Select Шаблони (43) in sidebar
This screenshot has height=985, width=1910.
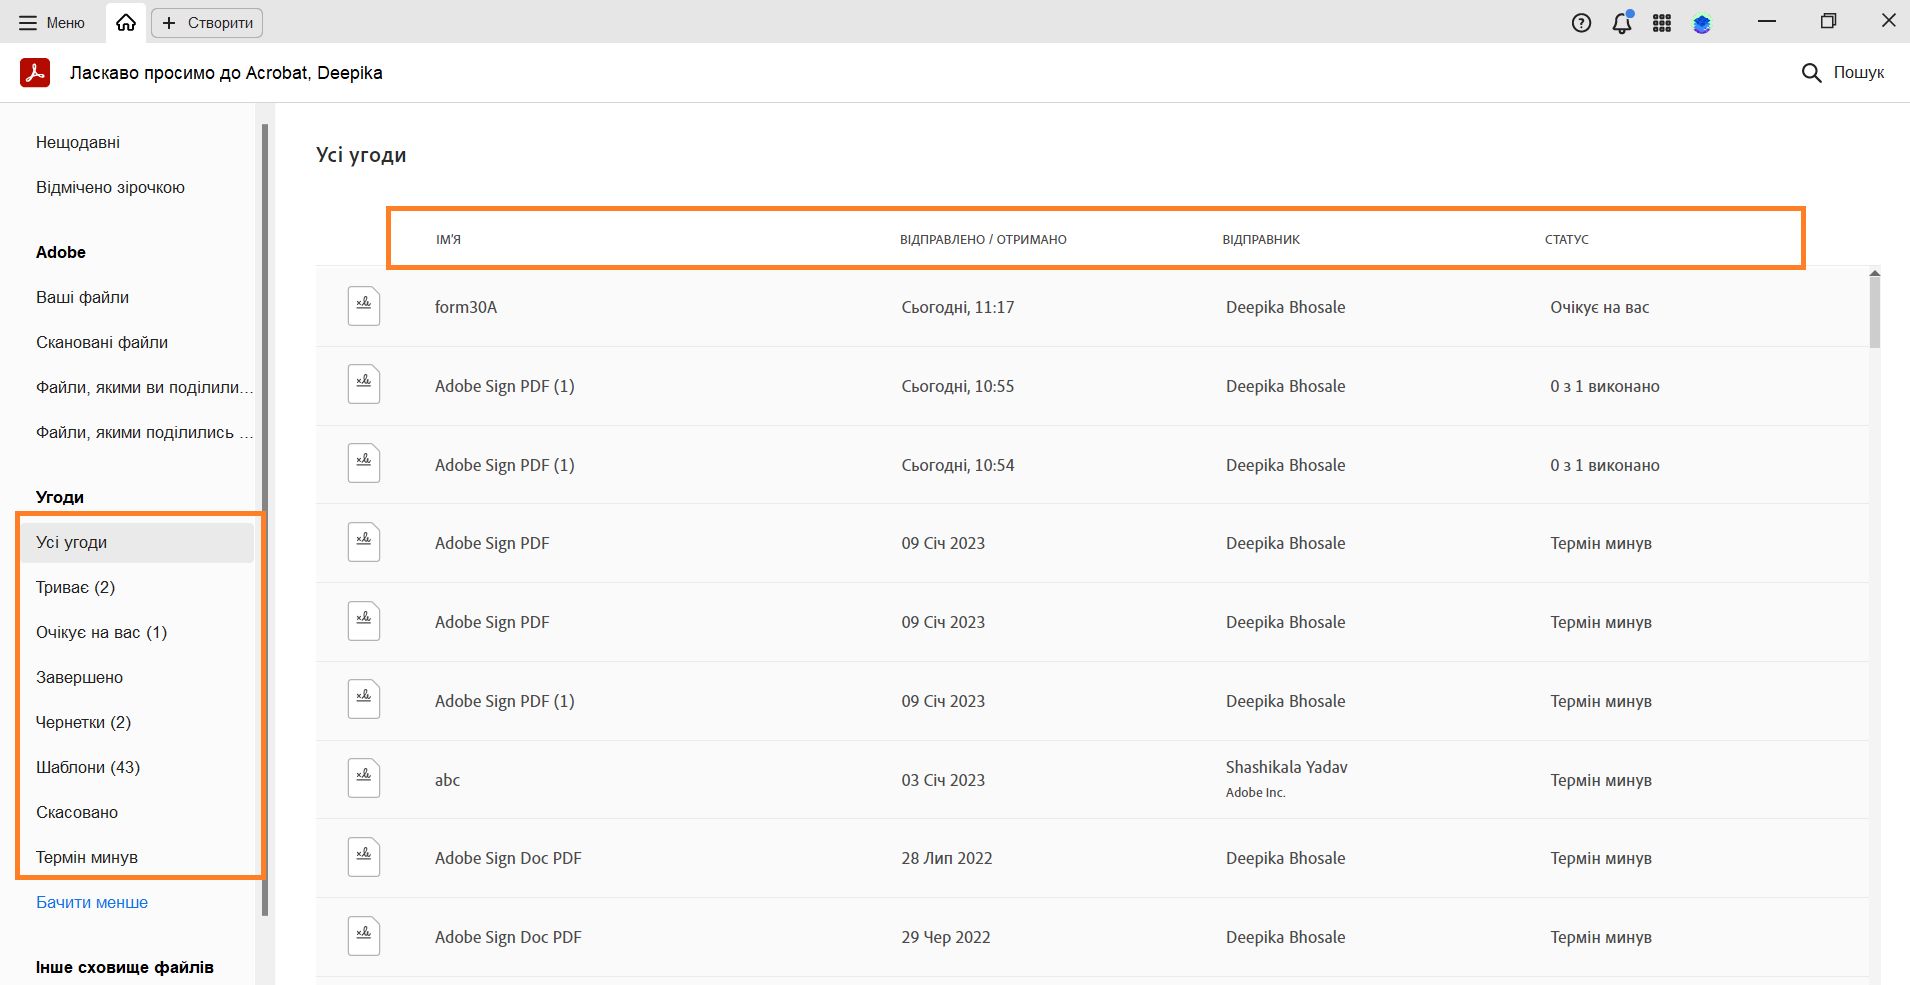click(x=88, y=767)
